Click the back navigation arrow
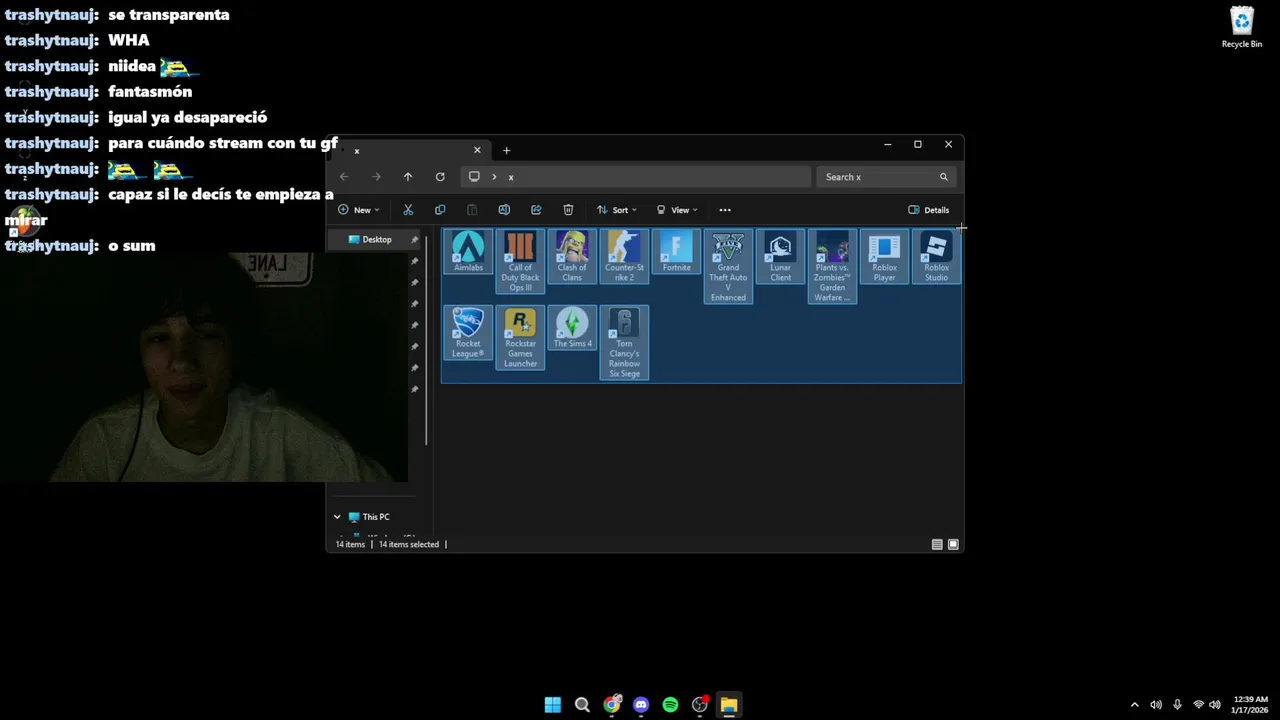Image resolution: width=1280 pixels, height=720 pixels. tap(344, 177)
